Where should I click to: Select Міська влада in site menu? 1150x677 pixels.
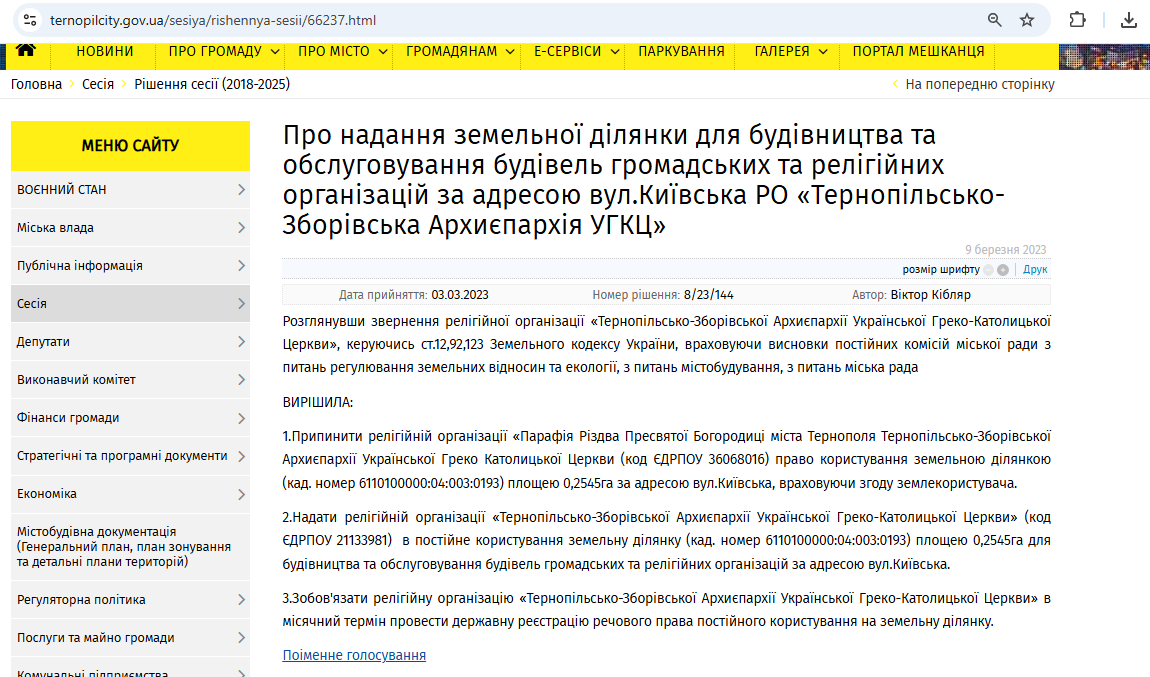pos(131,228)
